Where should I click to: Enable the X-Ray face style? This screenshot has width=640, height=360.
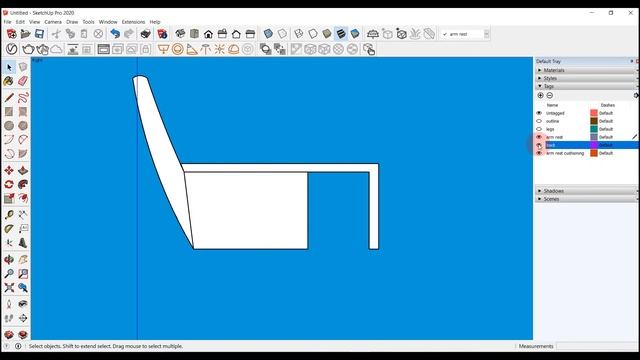pyautogui.click(x=268, y=34)
